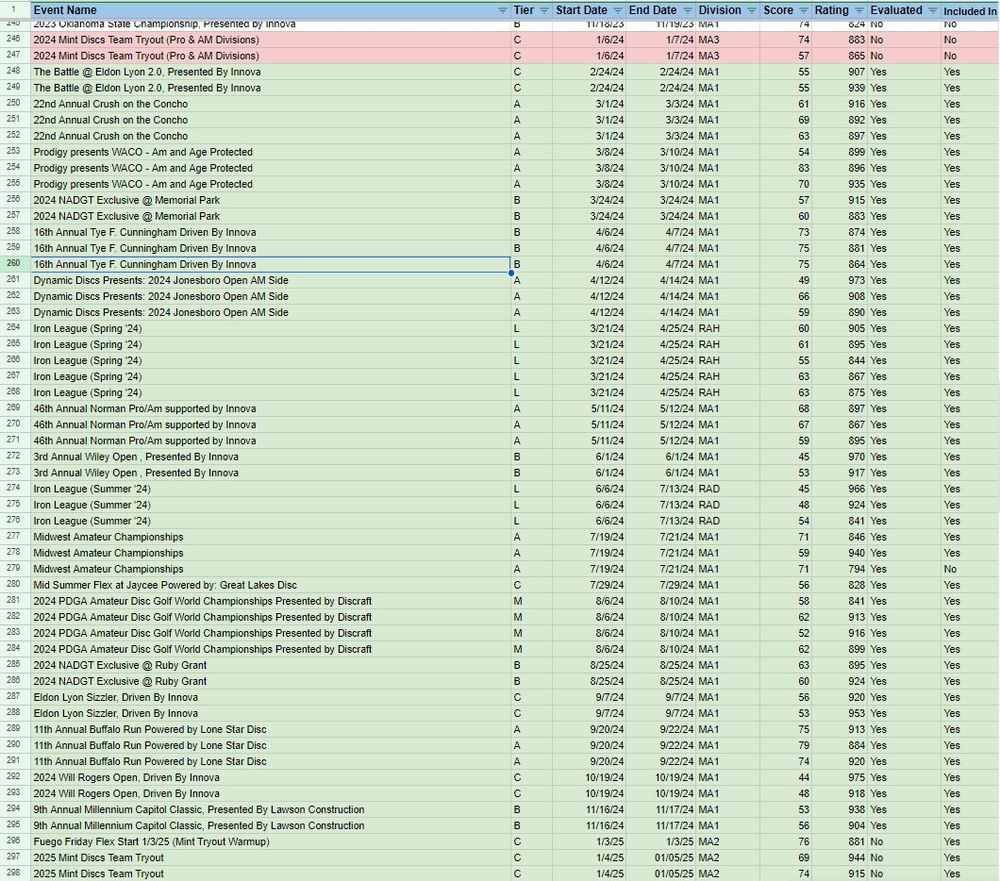The image size is (1000, 881).
Task: Select the event name cell in row 260
Action: tap(270, 264)
